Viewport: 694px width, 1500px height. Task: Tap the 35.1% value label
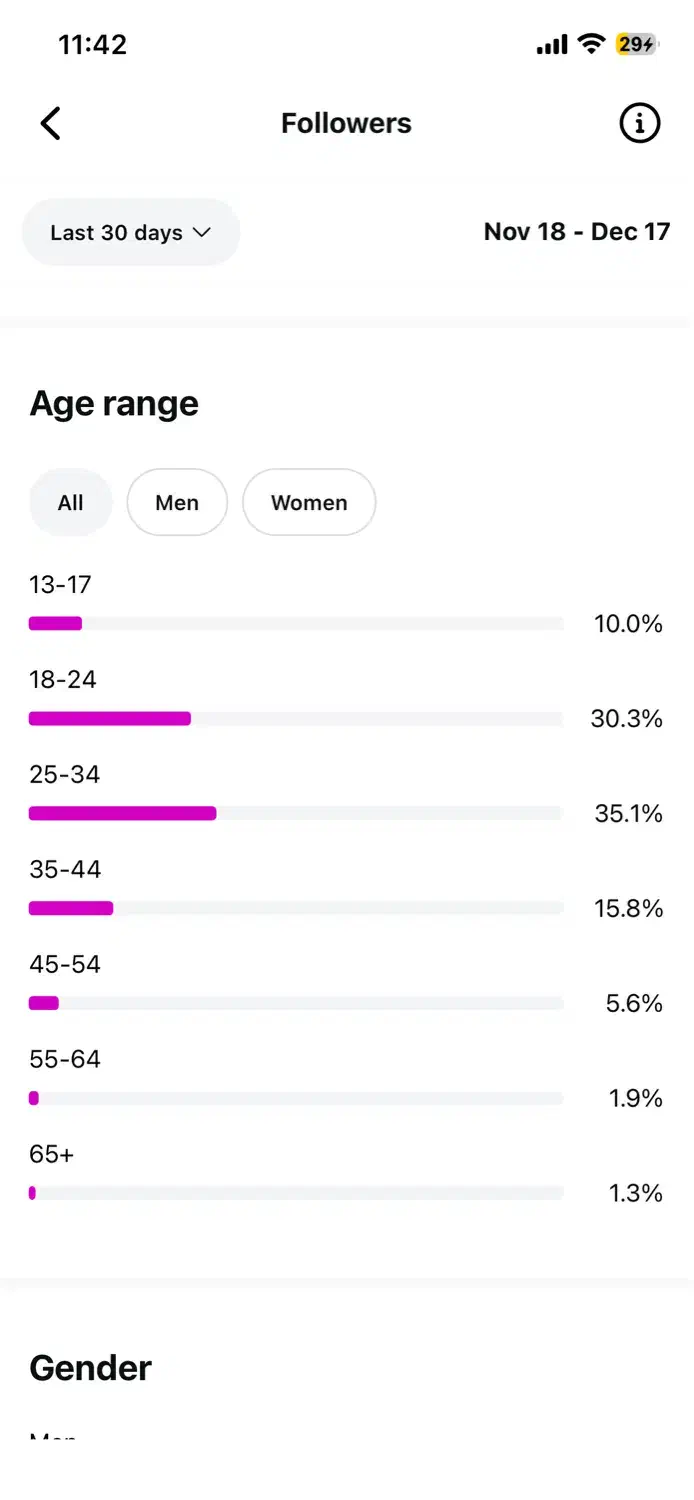[628, 814]
